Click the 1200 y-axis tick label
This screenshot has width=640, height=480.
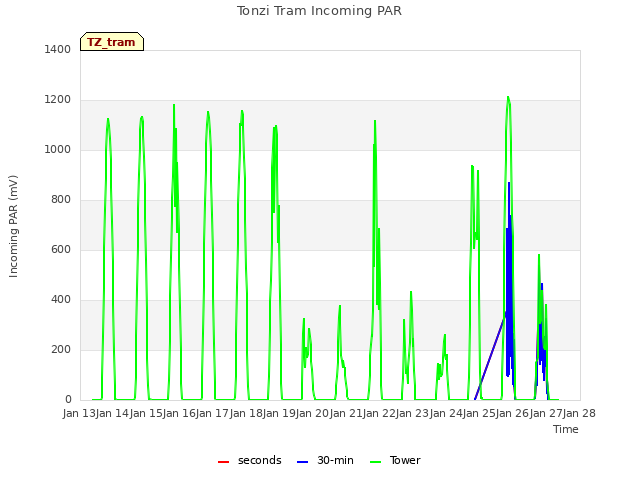[58, 100]
